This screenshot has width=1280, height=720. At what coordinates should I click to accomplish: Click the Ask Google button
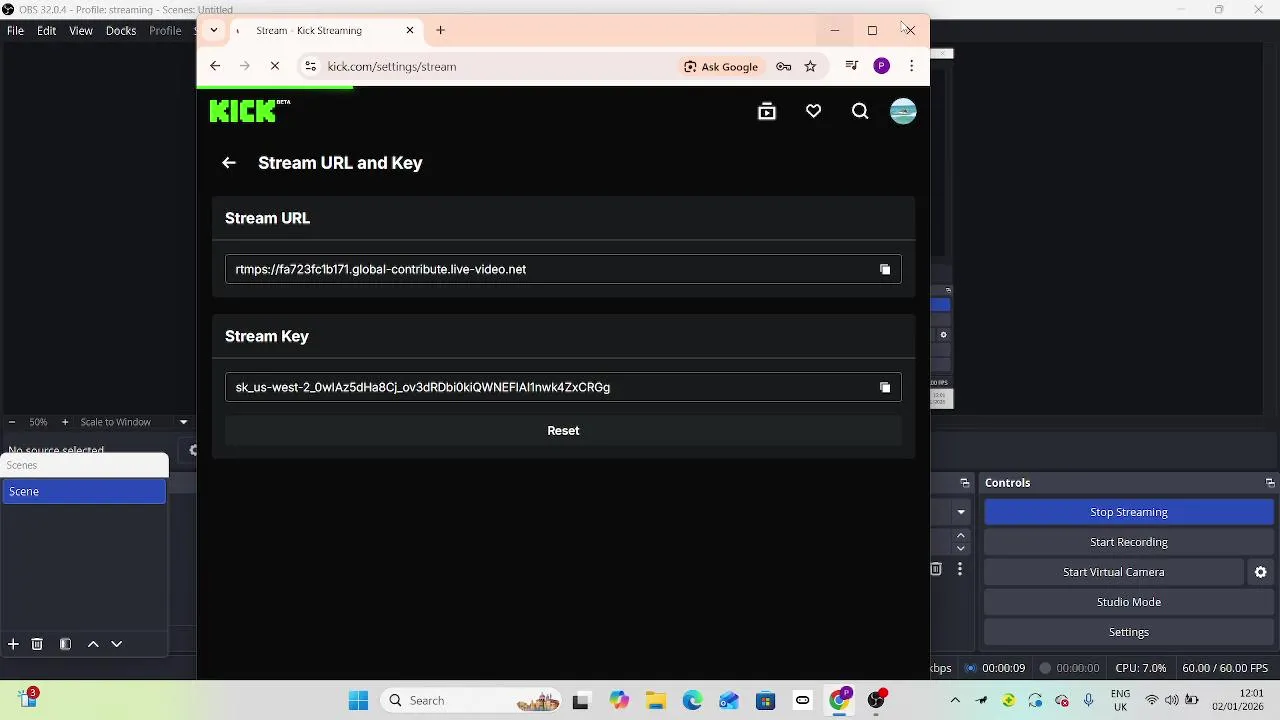[721, 66]
